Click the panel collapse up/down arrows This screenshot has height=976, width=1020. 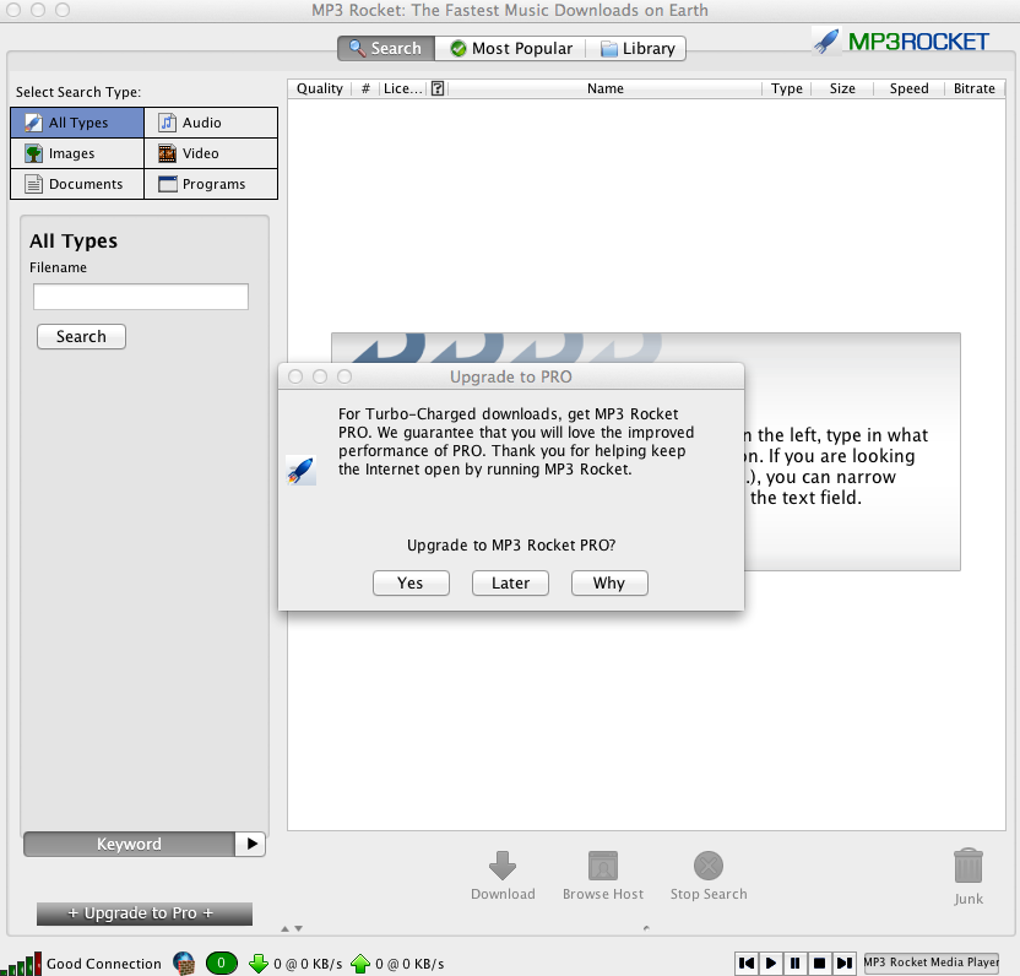pyautogui.click(x=291, y=929)
